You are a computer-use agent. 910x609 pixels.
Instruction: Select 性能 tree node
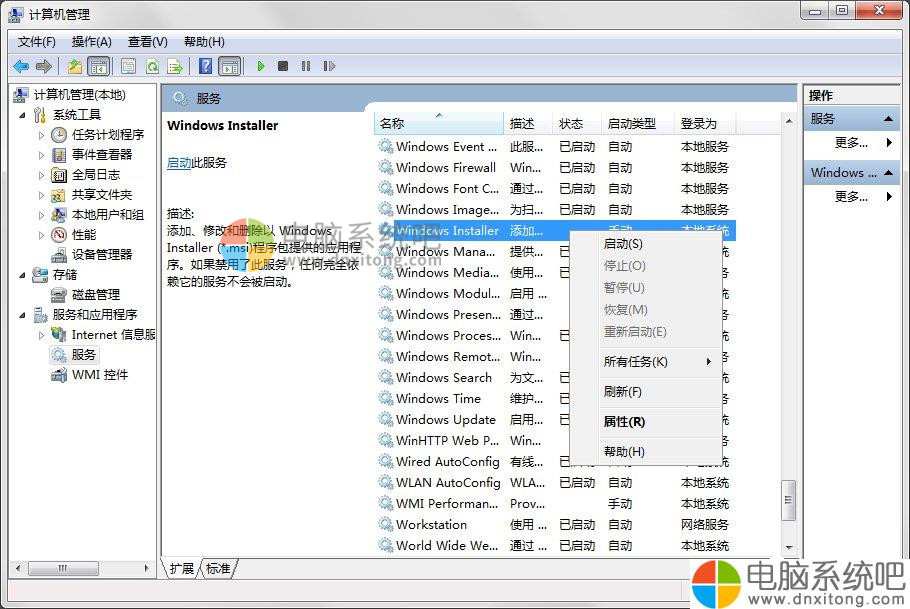[84, 235]
